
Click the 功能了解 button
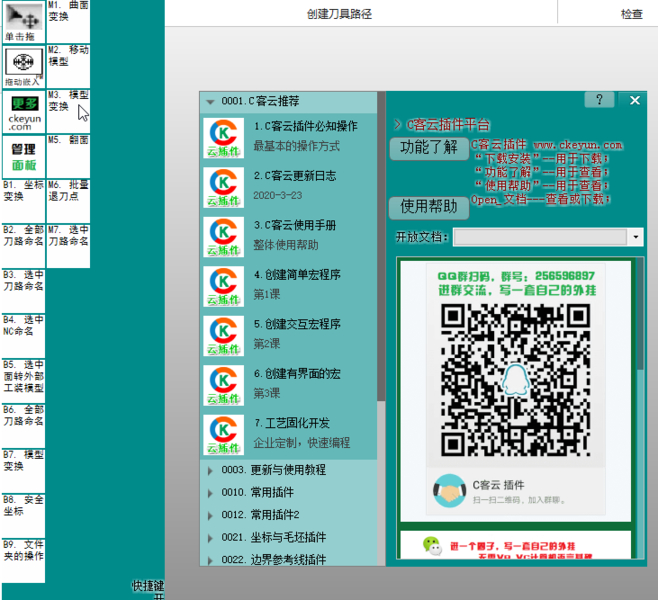(429, 149)
